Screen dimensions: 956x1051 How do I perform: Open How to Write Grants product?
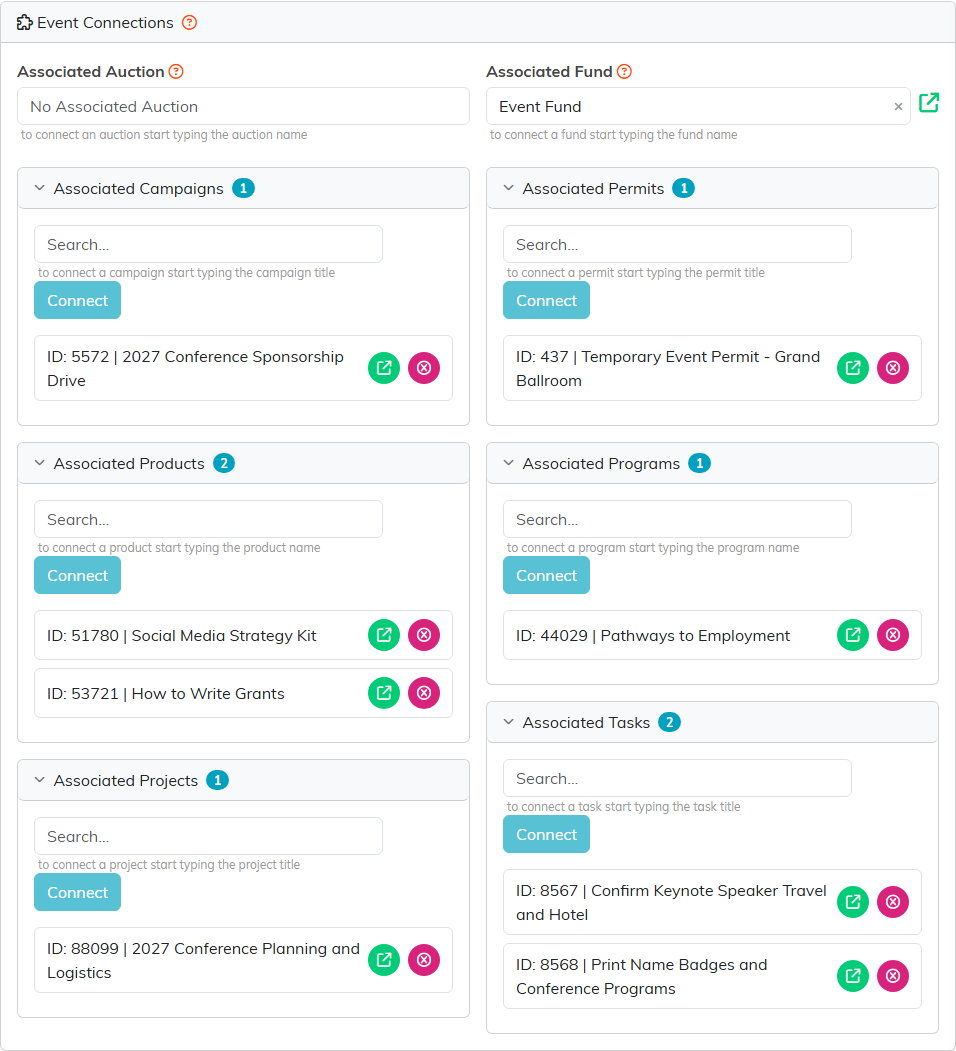[384, 693]
